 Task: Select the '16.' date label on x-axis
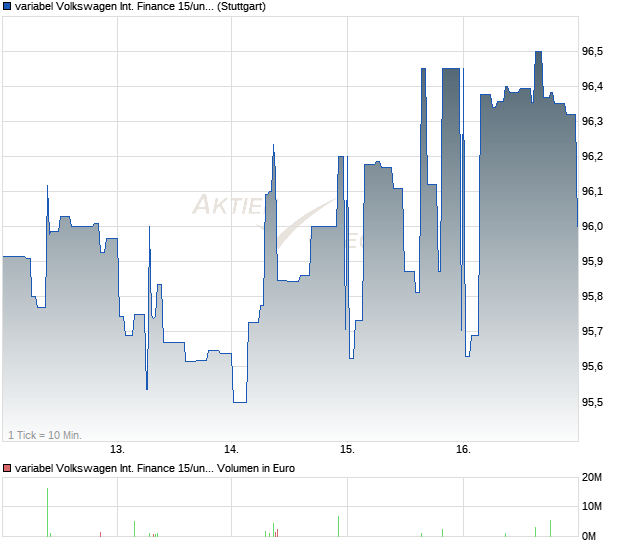[462, 449]
